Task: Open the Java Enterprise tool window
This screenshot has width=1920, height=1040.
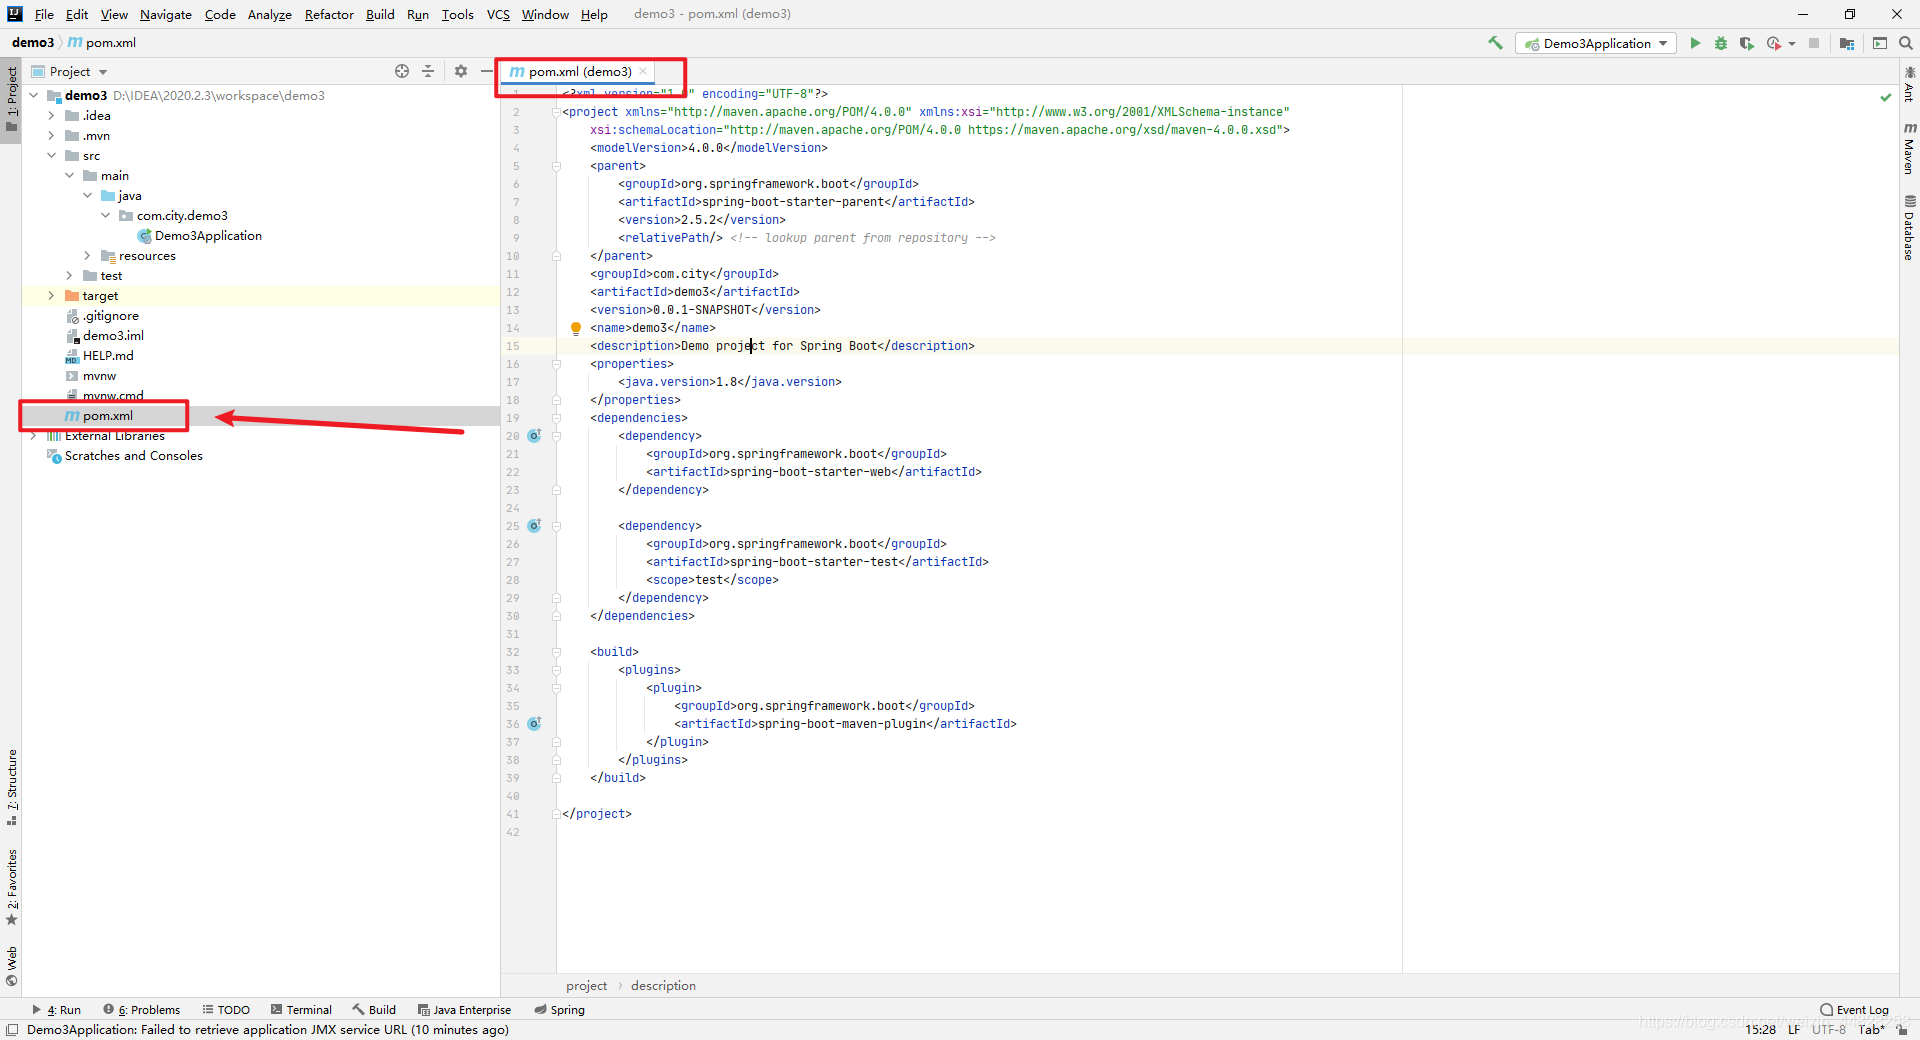Action: click(x=464, y=1010)
